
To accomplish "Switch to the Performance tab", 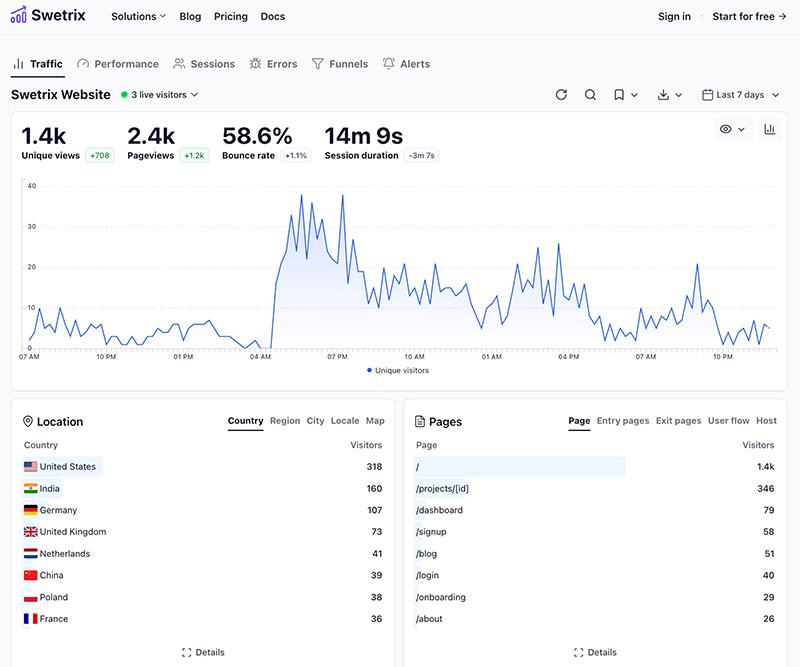I will (117, 63).
